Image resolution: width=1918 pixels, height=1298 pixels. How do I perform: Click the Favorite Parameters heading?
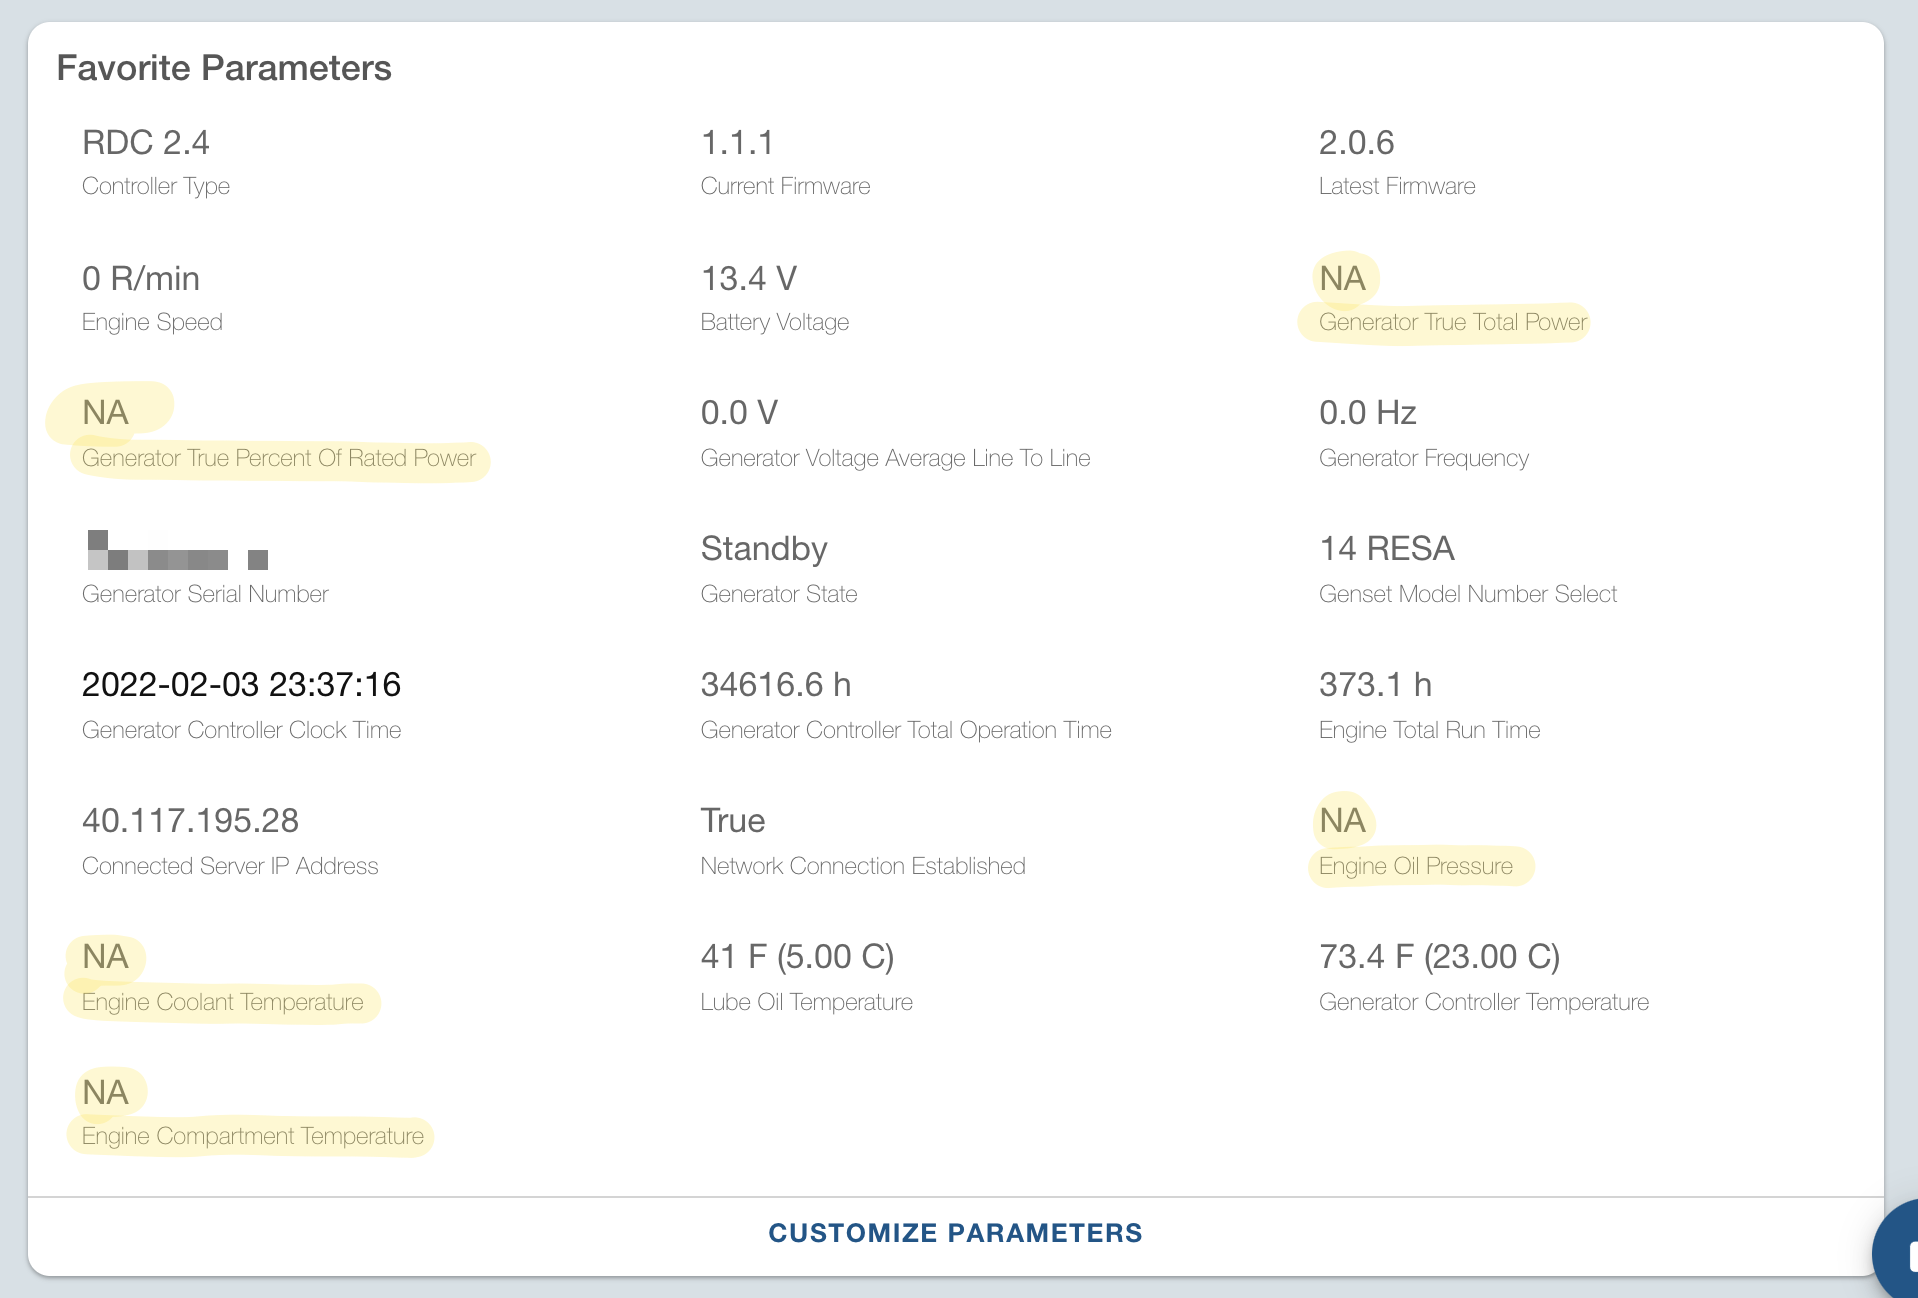point(225,67)
